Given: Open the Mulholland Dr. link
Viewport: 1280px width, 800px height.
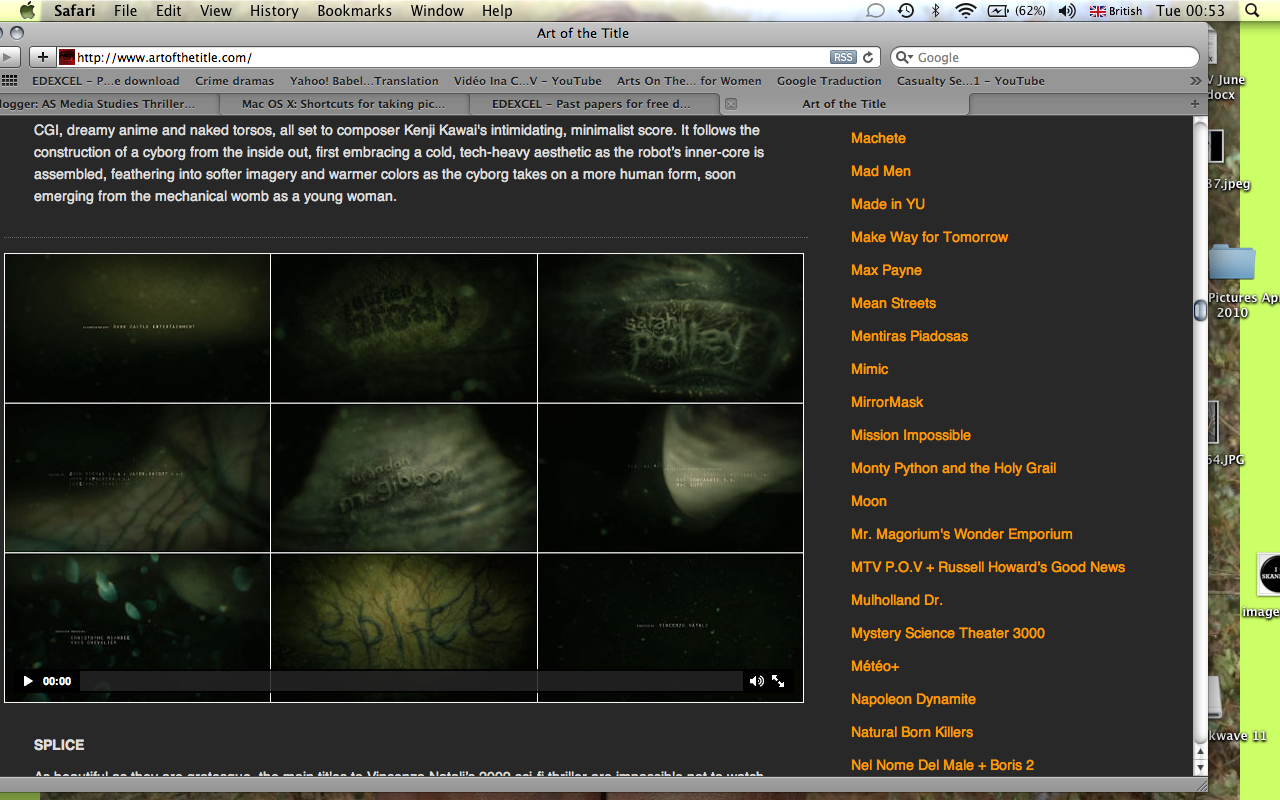Looking at the screenshot, I should [897, 600].
